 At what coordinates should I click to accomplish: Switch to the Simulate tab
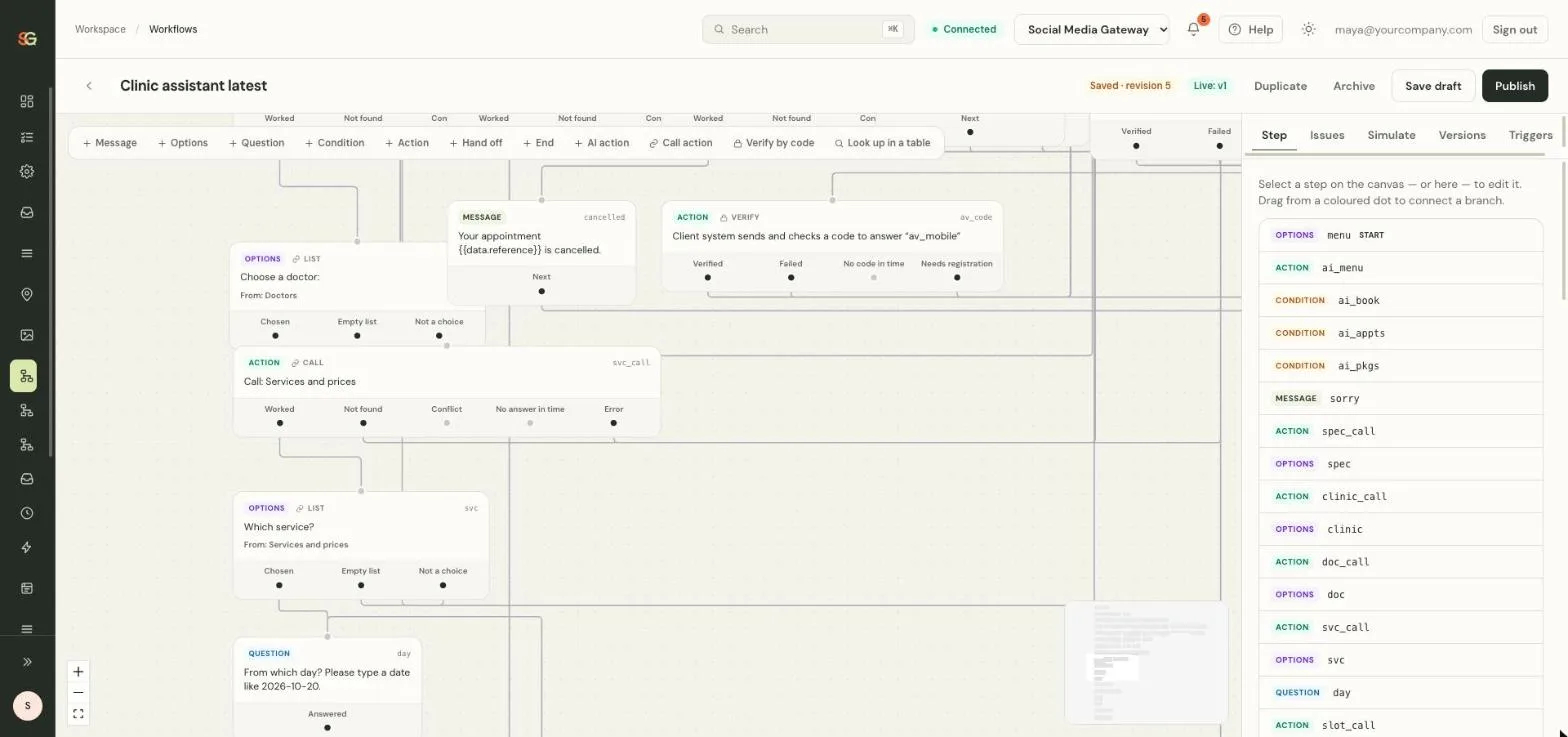[x=1391, y=135]
